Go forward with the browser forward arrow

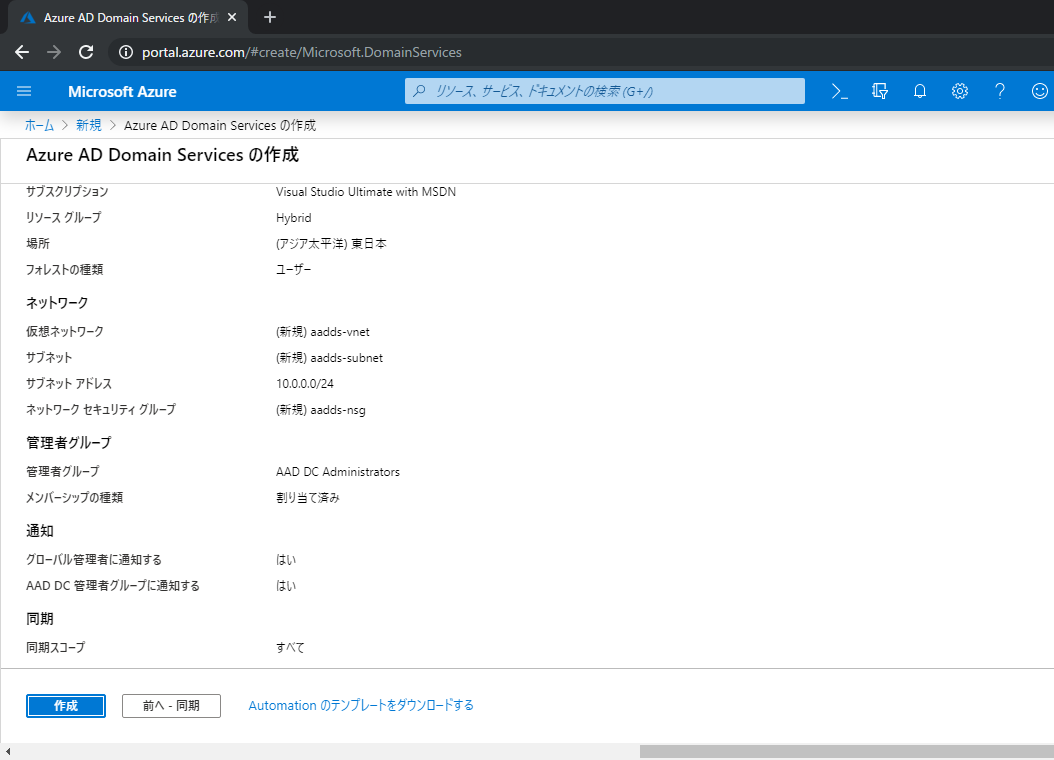coord(54,52)
